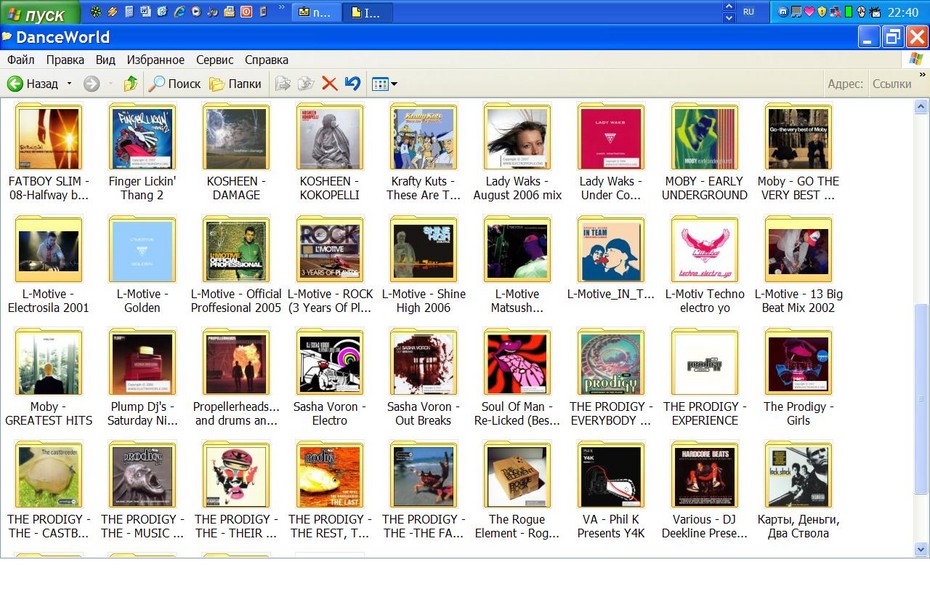Click vertical scrollbar down arrow
Viewport: 930px width, 605px height.
click(921, 550)
